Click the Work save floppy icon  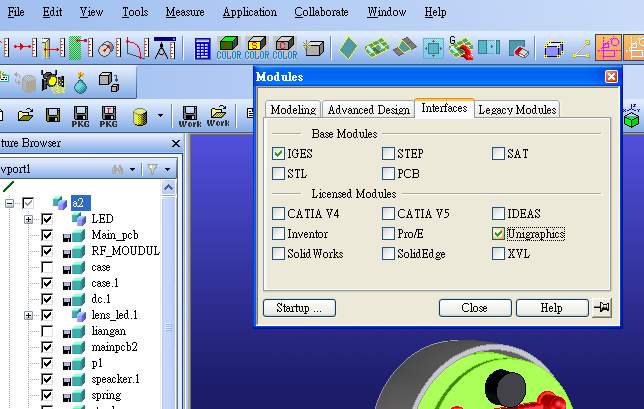point(190,117)
